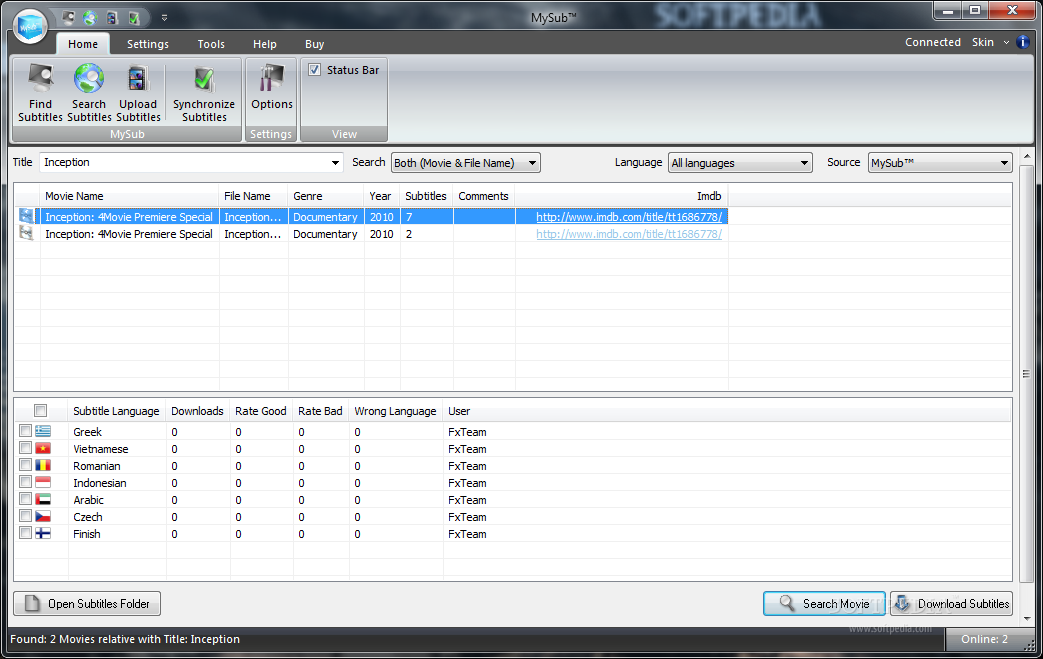Switch to the Settings tab
Screen dimensions: 1043x659
pos(148,44)
